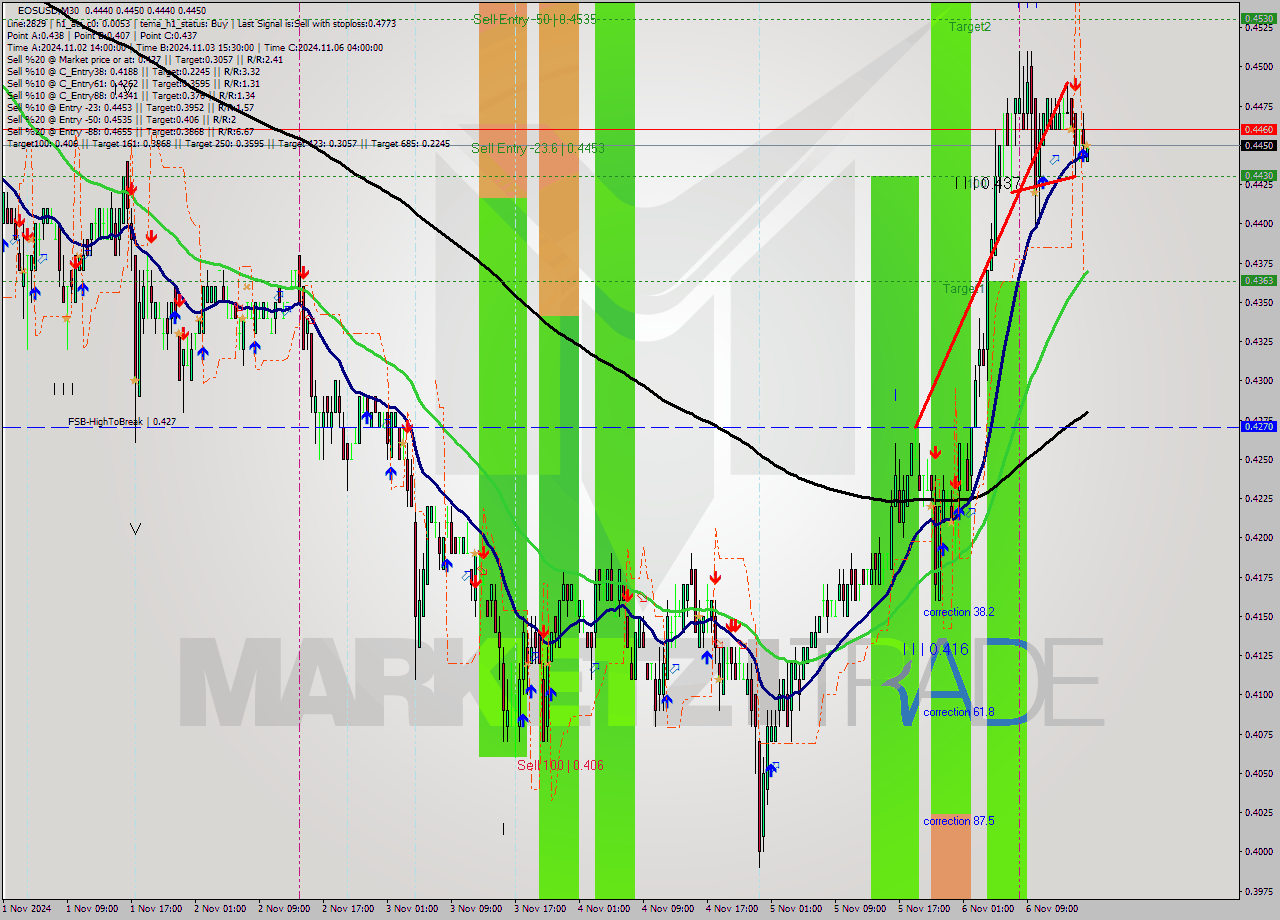
Task: Click the red 0.4460 price tag
Action: 1258,129
